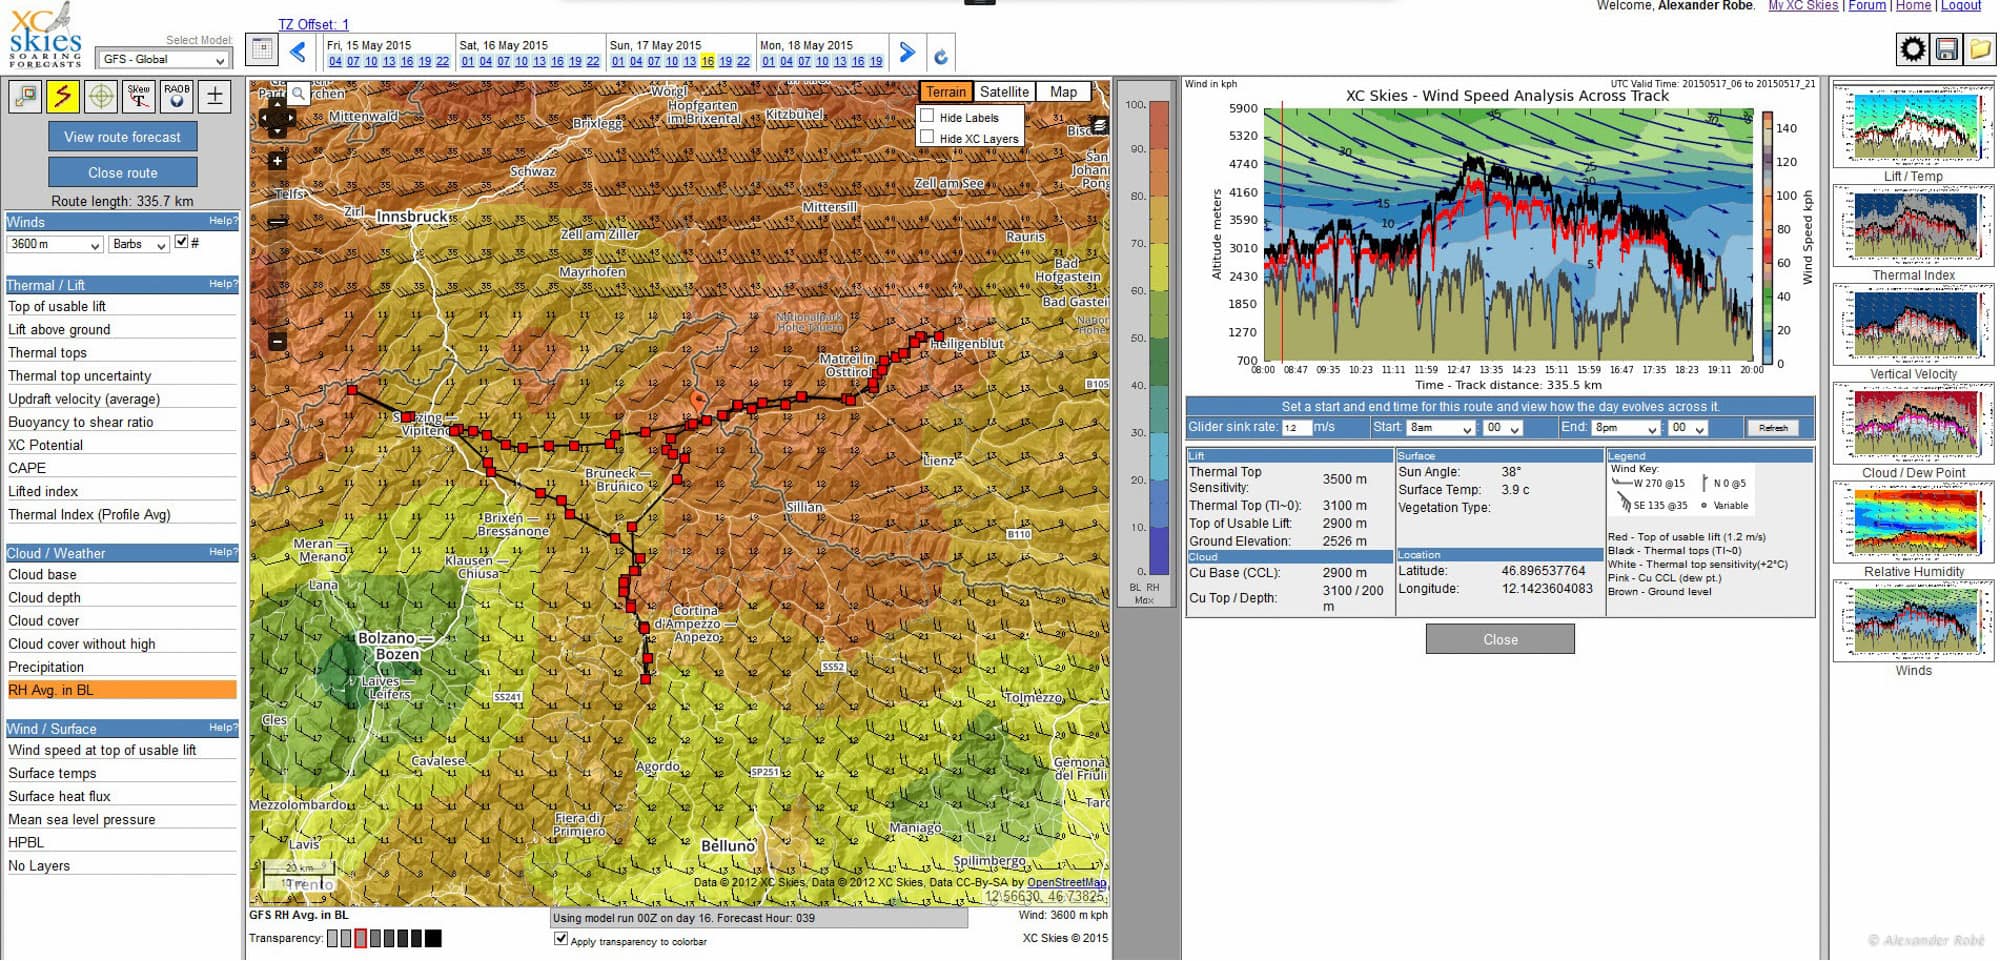Viewport: 2000px width, 961px height.
Task: Zoom out the map with minus button
Action: 278,342
